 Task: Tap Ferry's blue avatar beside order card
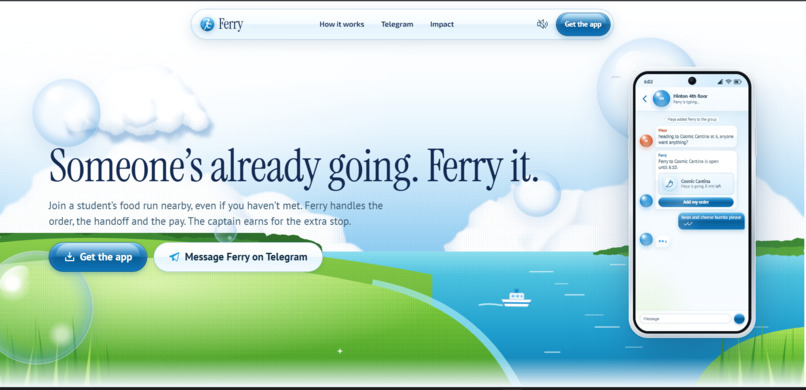coord(646,201)
